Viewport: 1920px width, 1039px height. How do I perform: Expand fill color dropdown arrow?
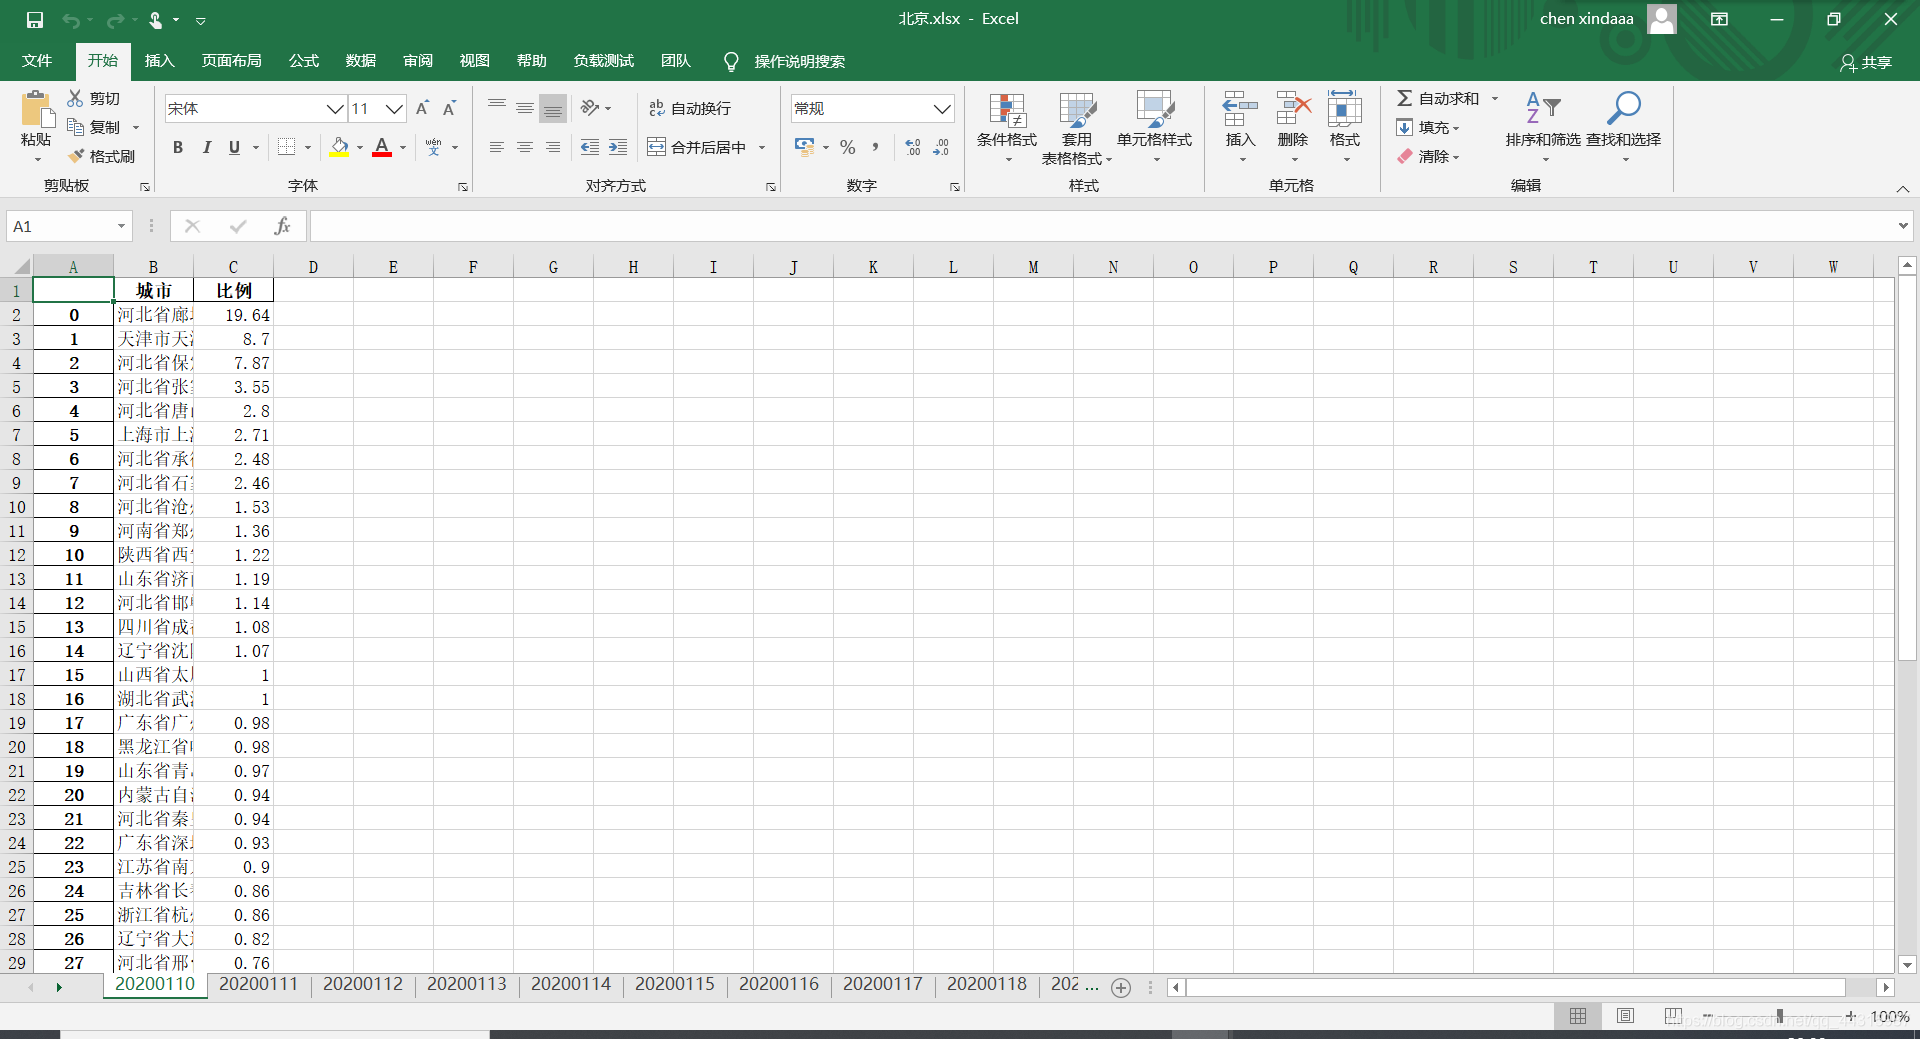[360, 147]
